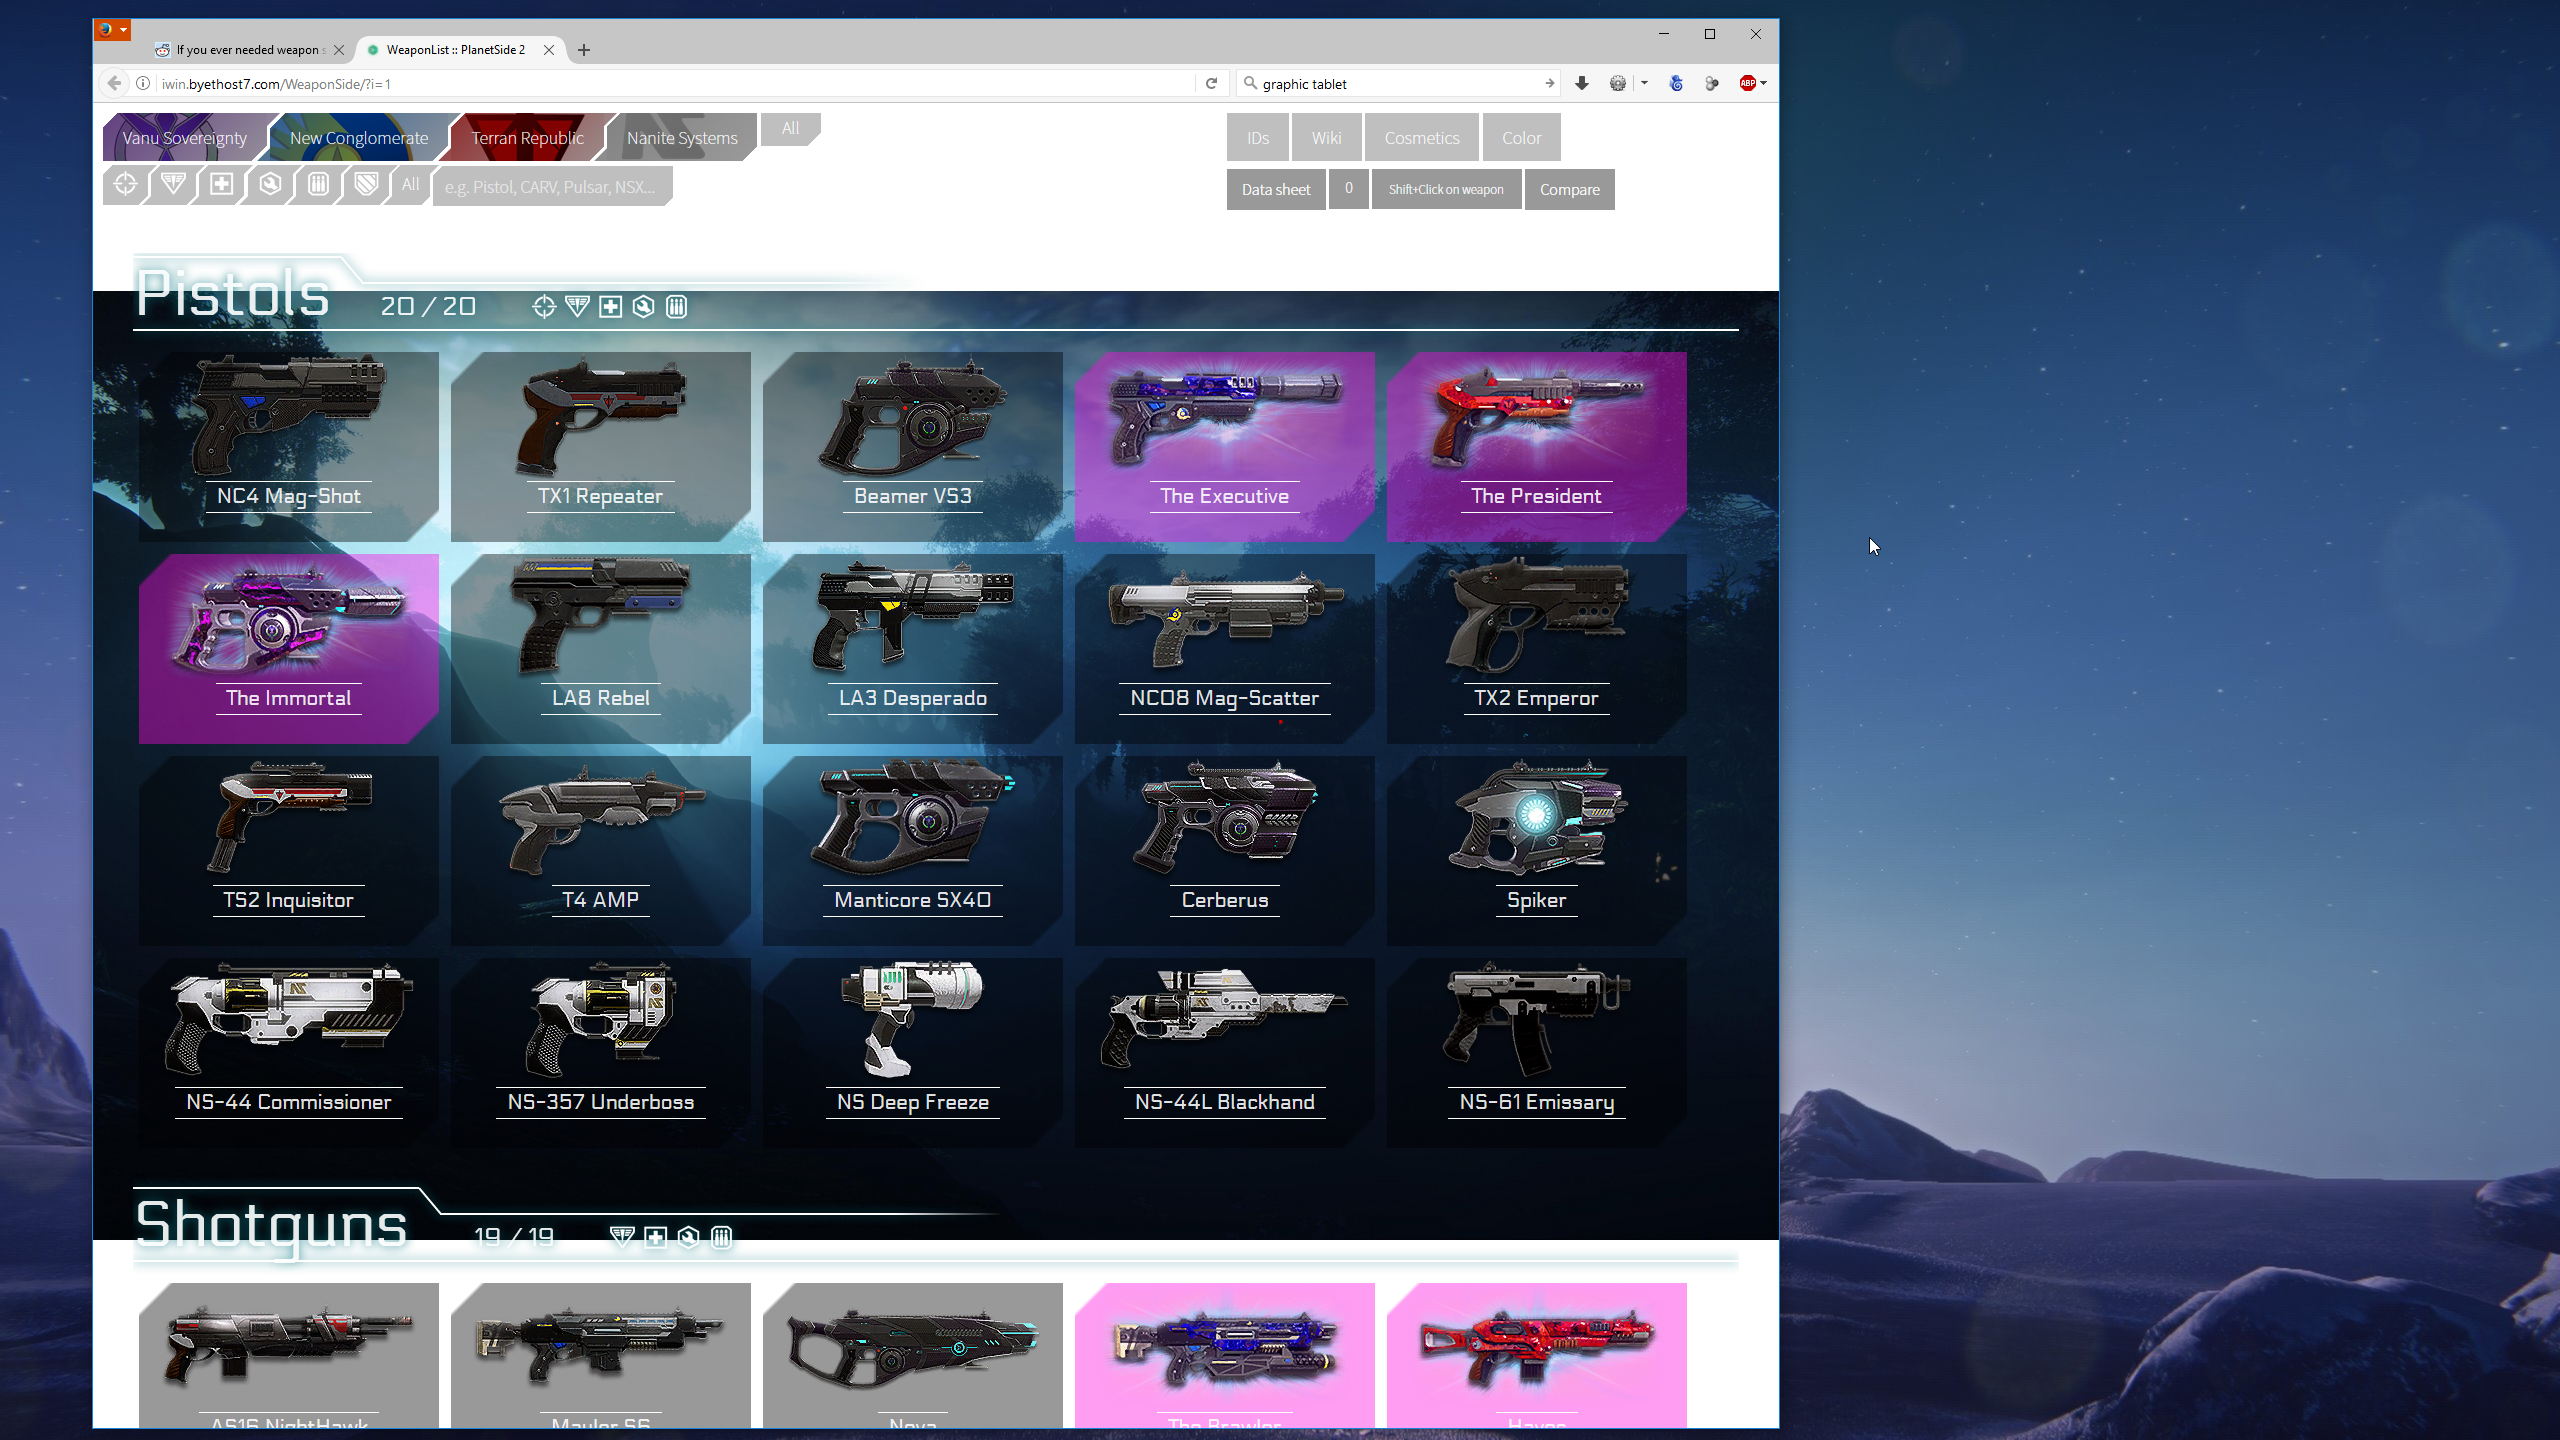Click the Compare button
Screen dimensions: 2560x1440
1568,190
